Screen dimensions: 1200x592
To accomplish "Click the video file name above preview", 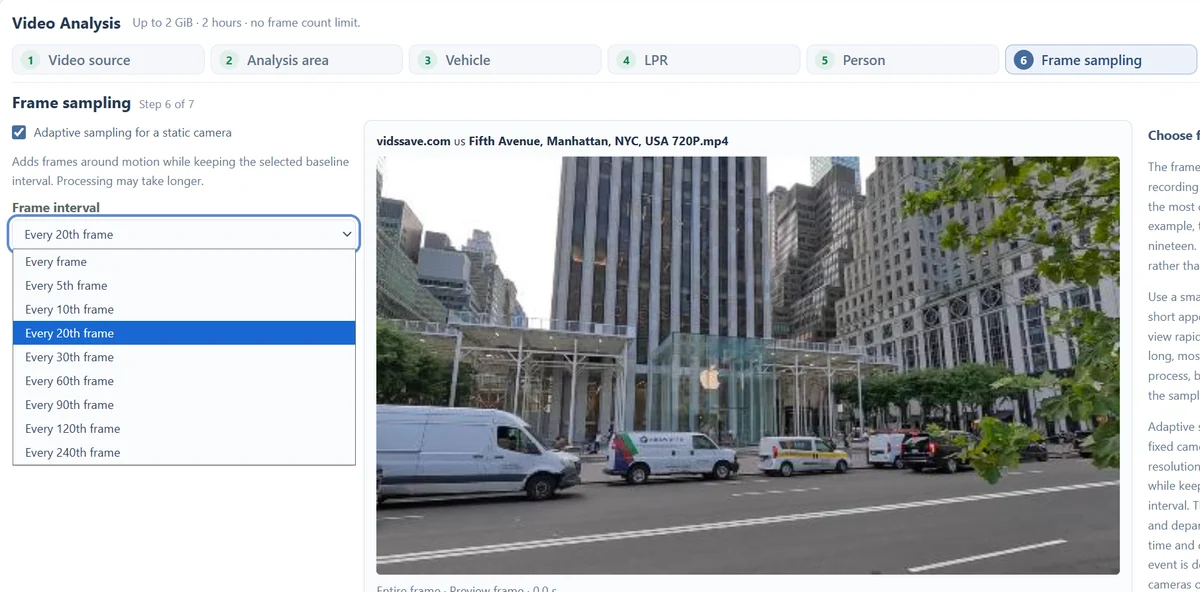I will 552,141.
